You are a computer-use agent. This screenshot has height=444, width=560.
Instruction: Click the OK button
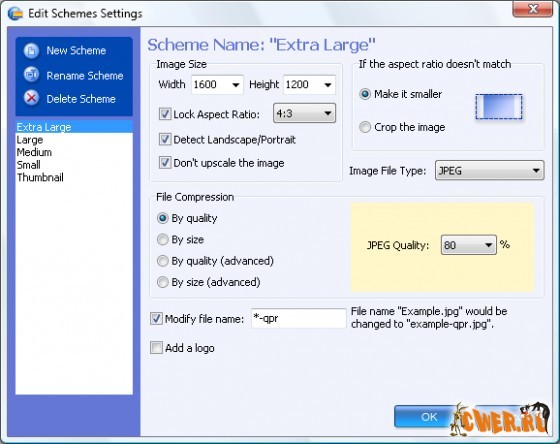(429, 416)
